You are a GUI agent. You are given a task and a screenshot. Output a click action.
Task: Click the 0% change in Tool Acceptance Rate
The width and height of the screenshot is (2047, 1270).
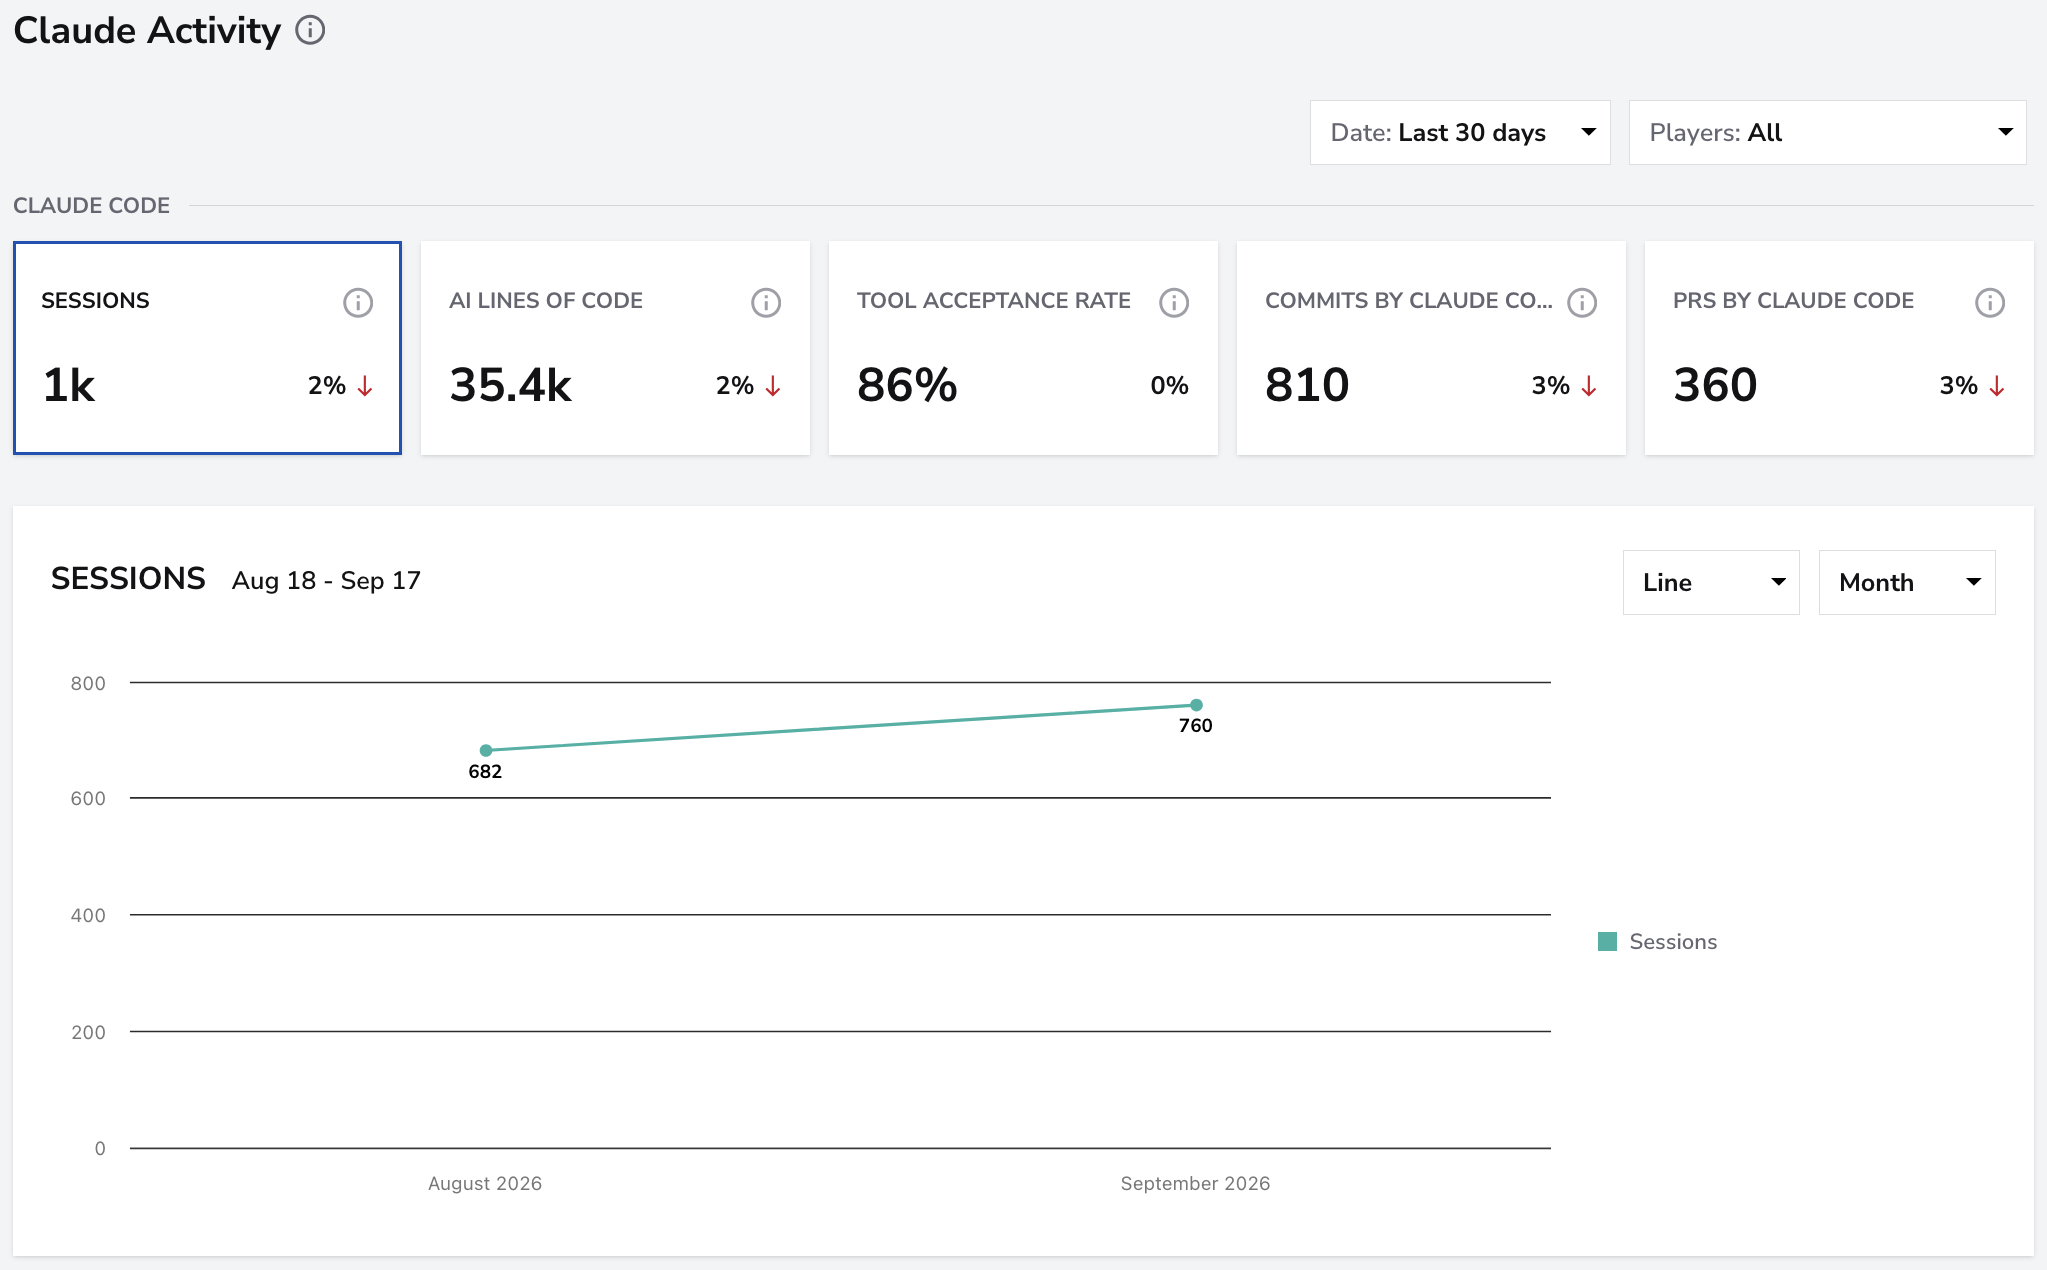click(1169, 385)
